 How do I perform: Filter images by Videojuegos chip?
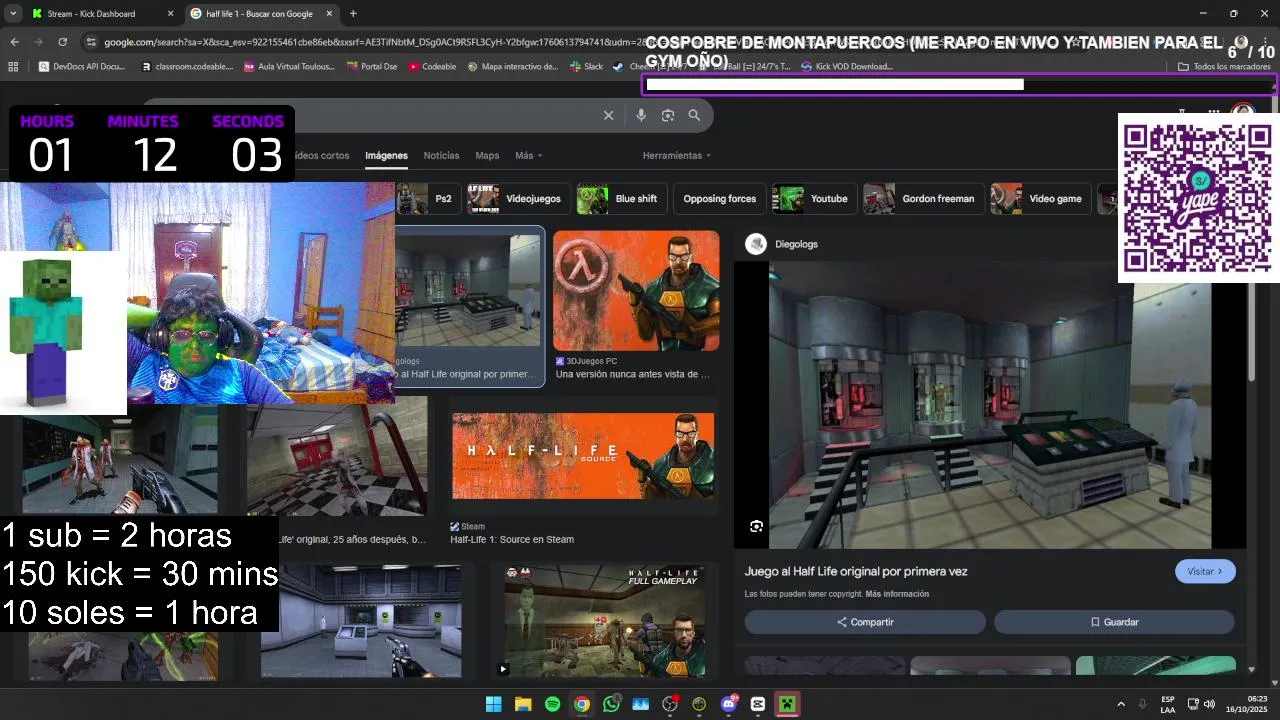point(518,198)
